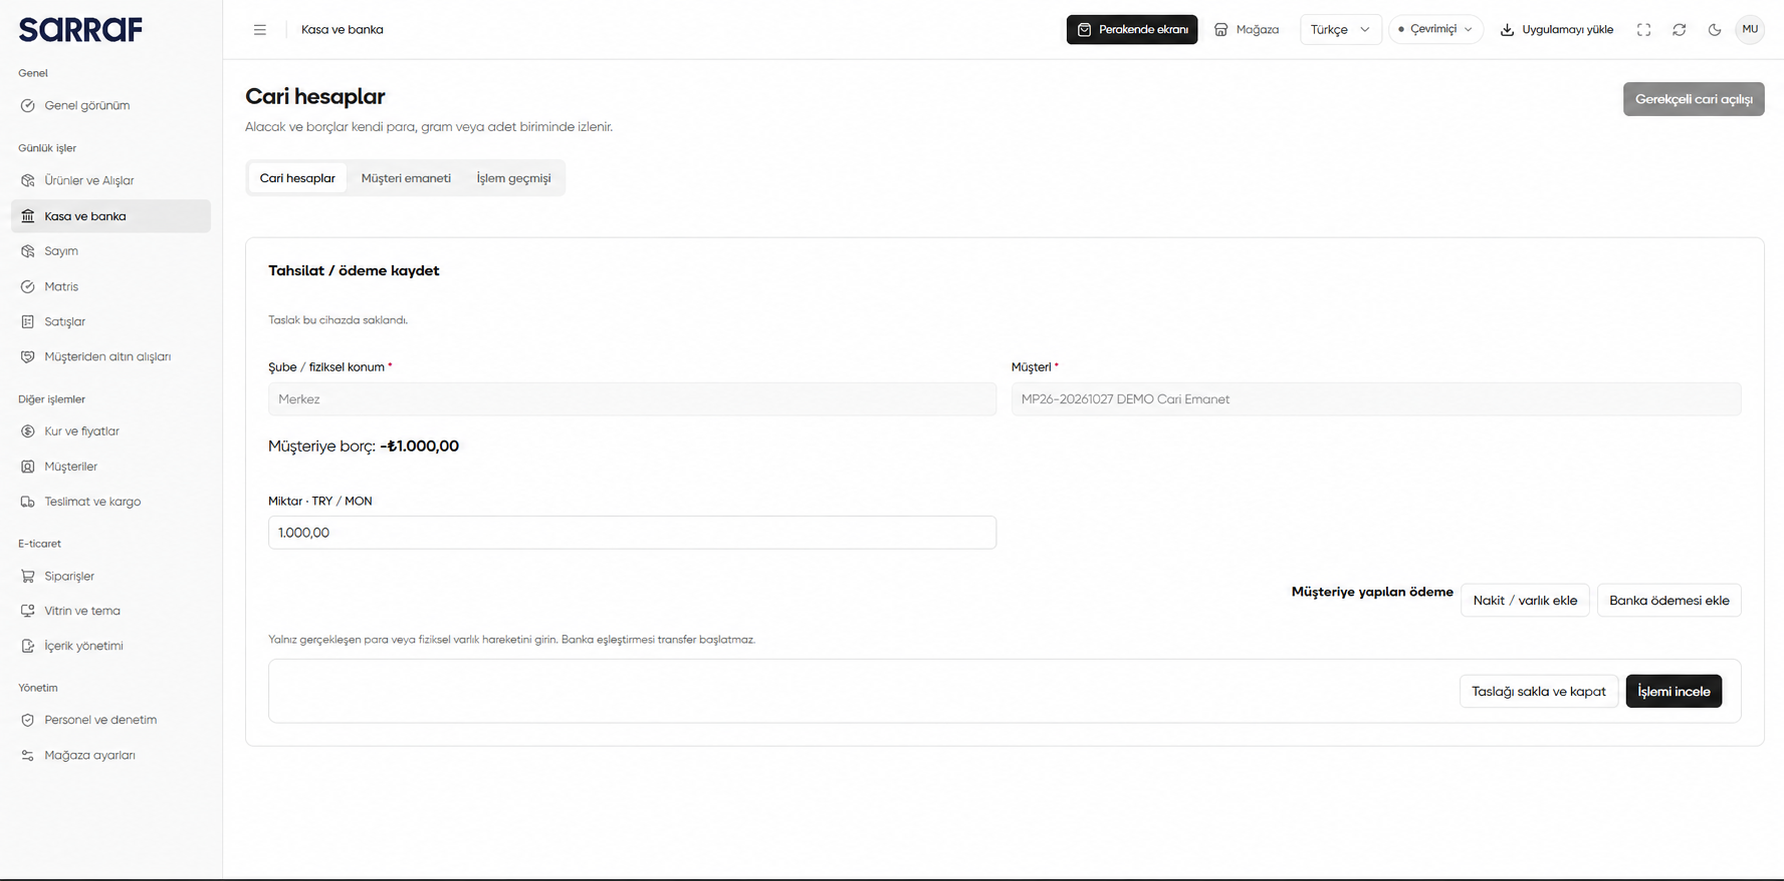Viewport: 1784px width, 881px height.
Task: Switch to the Cari hesaplar tab
Action: (x=298, y=178)
